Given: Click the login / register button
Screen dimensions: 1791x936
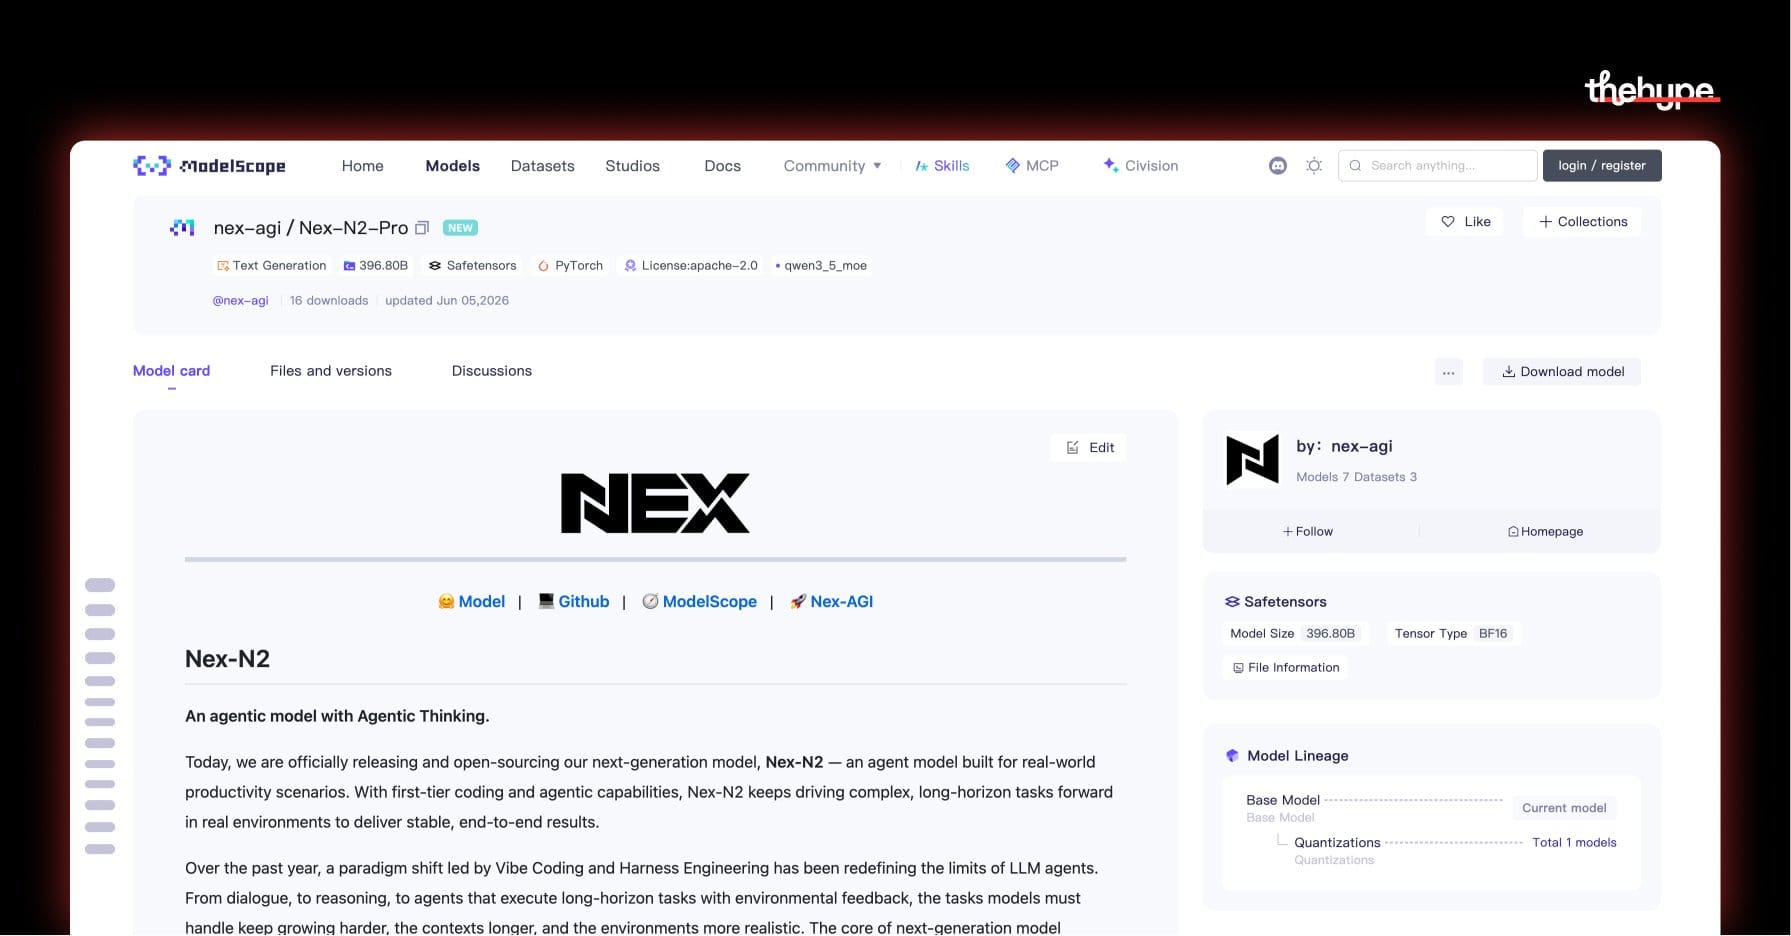Looking at the screenshot, I should 1602,166.
